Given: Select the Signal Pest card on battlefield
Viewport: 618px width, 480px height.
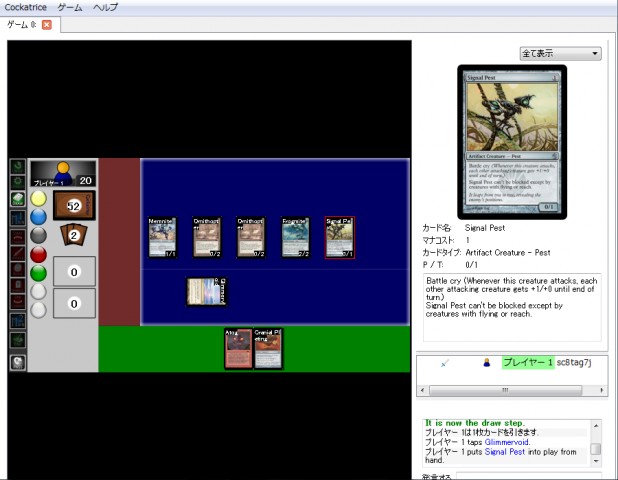Looking at the screenshot, I should (x=340, y=238).
